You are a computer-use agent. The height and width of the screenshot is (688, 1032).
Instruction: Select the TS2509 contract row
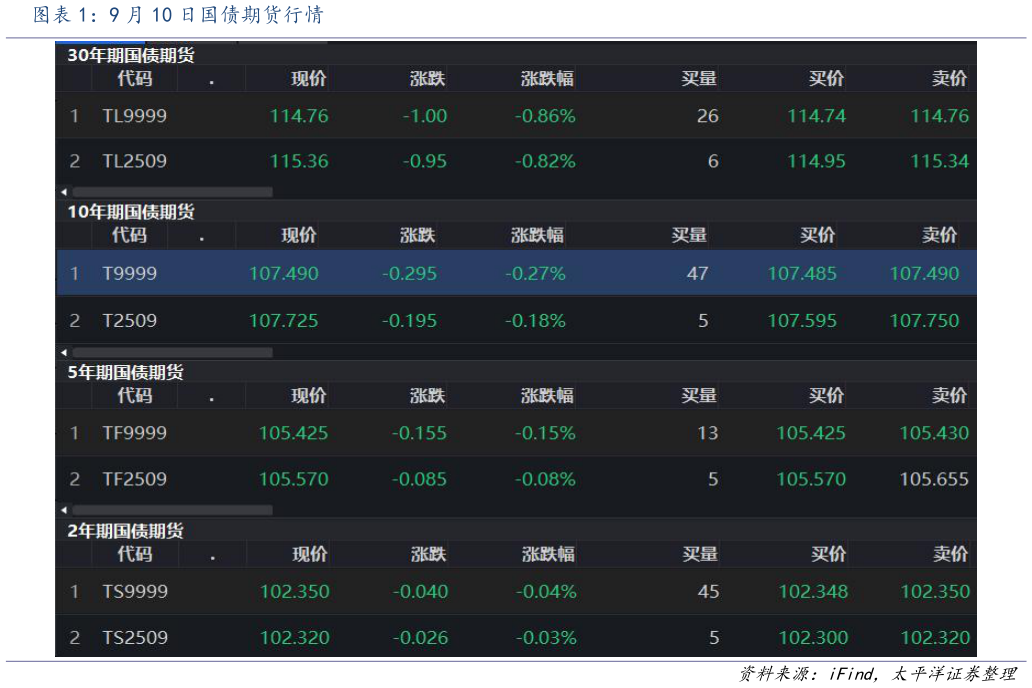pos(134,637)
